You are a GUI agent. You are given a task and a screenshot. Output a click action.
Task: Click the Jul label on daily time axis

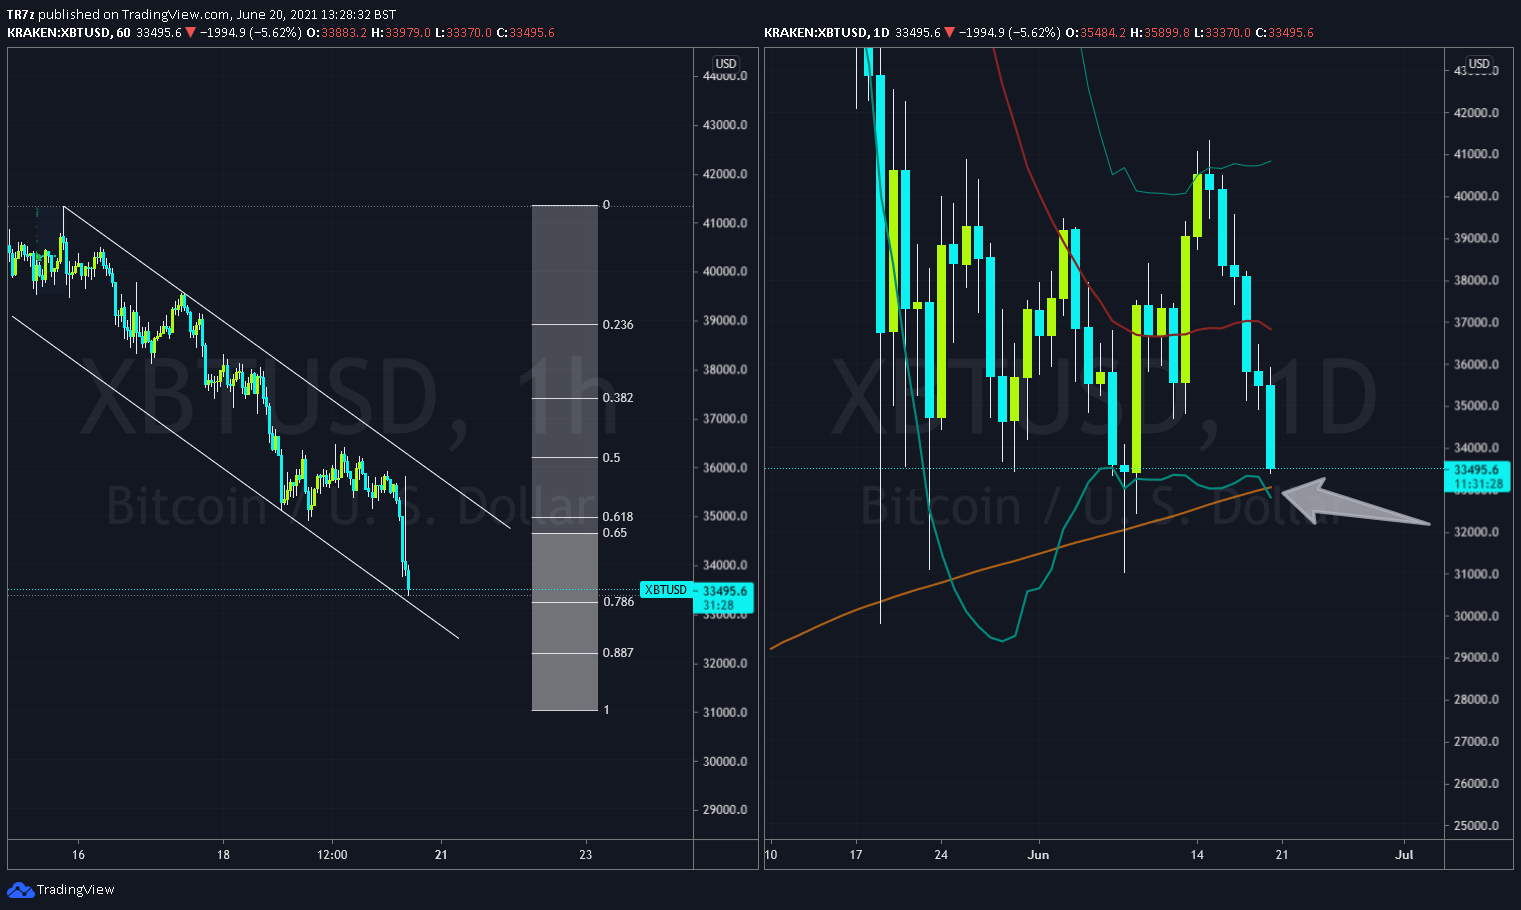click(1405, 855)
